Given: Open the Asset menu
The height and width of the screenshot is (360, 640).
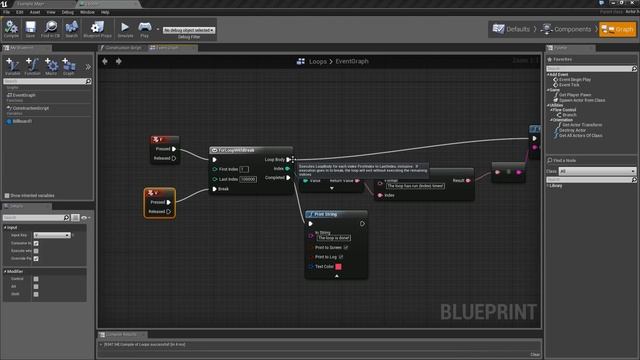Looking at the screenshot, I should (35, 12).
